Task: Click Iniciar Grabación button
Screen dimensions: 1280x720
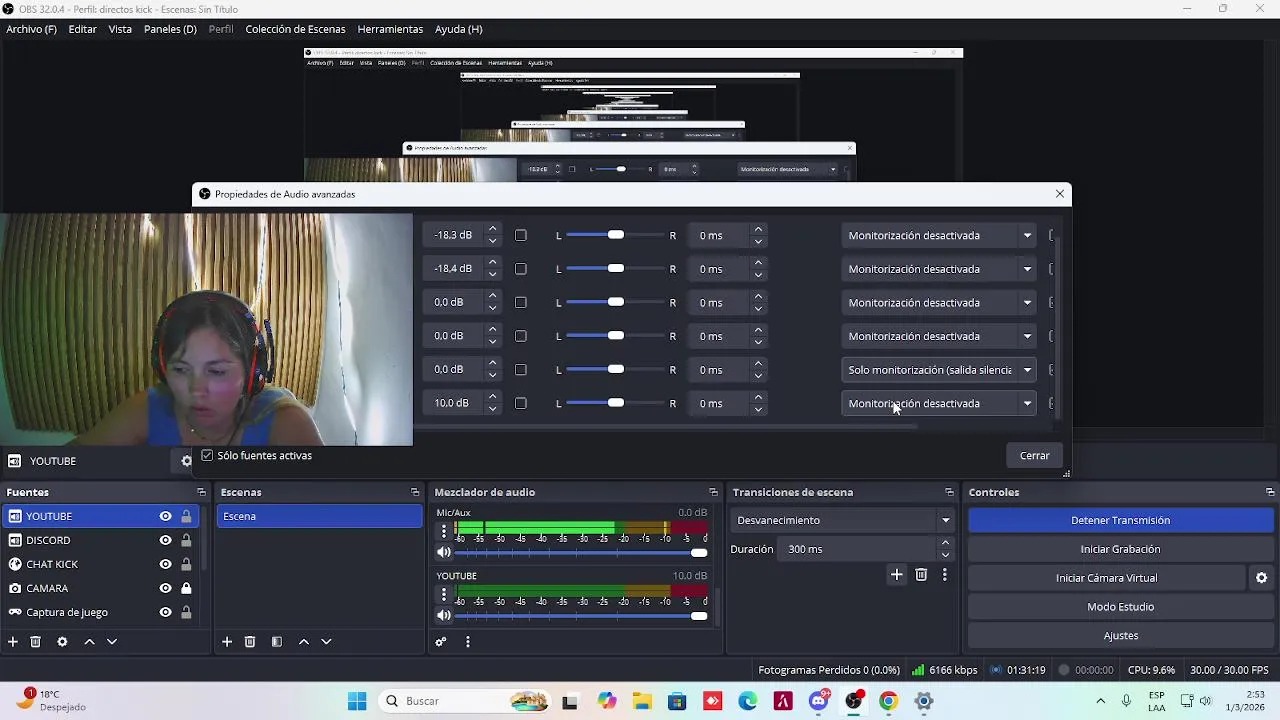Action: pyautogui.click(x=1120, y=549)
